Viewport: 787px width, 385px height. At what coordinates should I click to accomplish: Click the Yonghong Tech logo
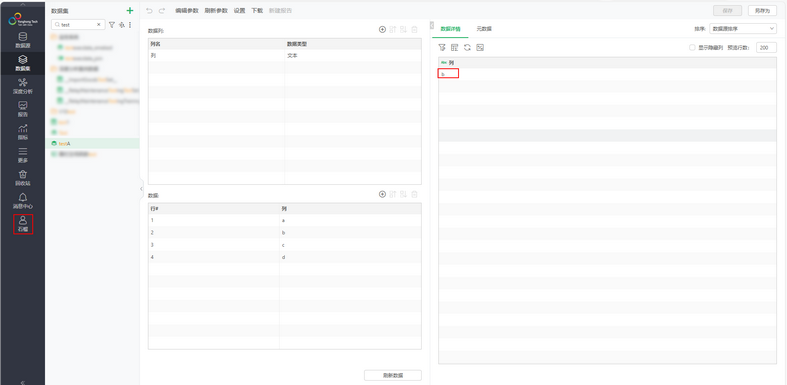coord(23,19)
